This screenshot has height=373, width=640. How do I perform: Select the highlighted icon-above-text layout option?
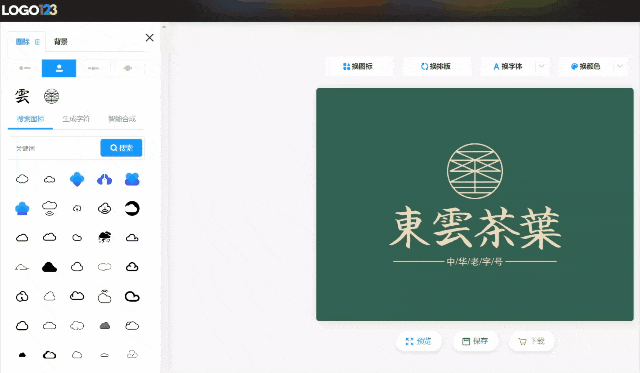[x=59, y=68]
